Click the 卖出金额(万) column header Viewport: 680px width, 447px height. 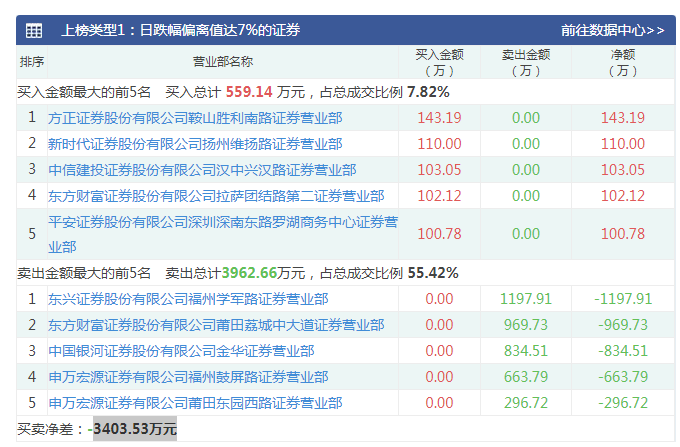(526, 62)
